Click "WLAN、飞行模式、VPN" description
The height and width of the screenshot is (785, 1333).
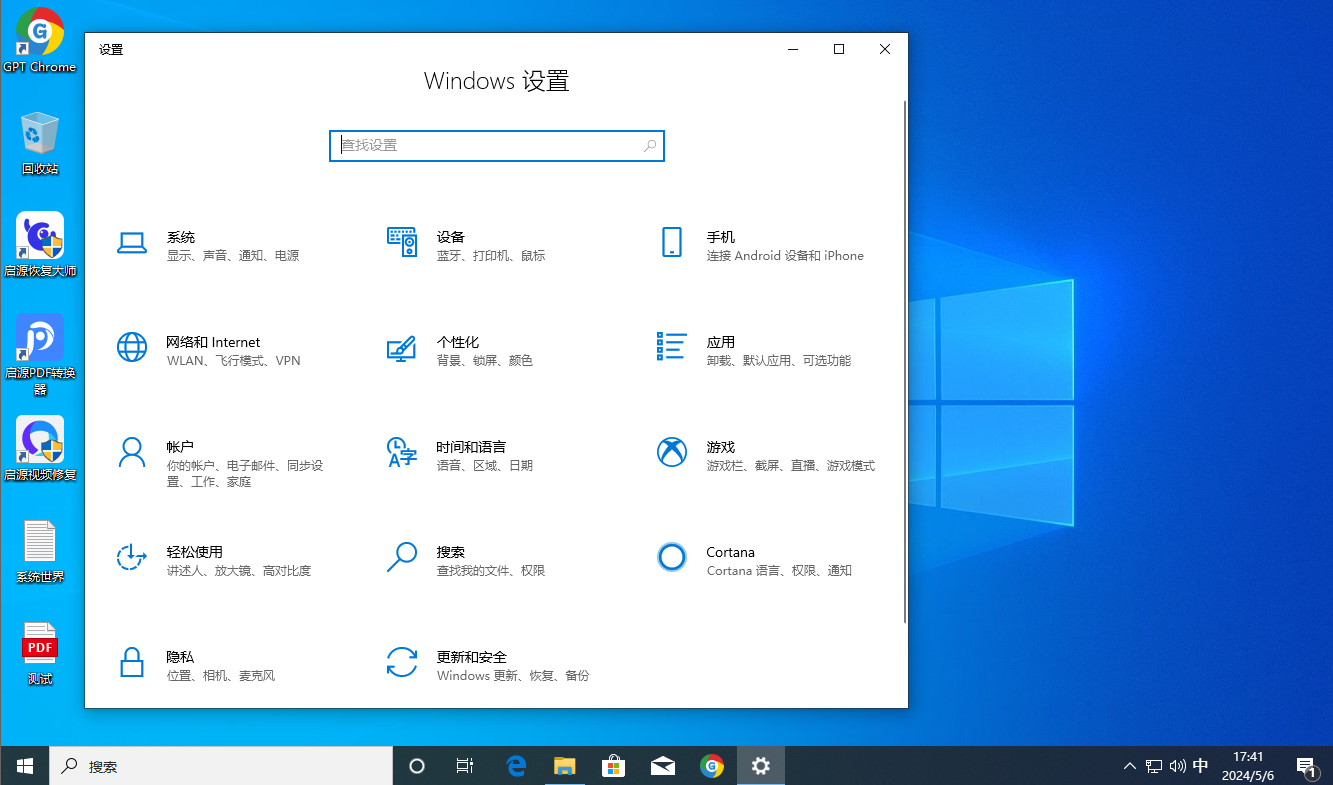[233, 361]
